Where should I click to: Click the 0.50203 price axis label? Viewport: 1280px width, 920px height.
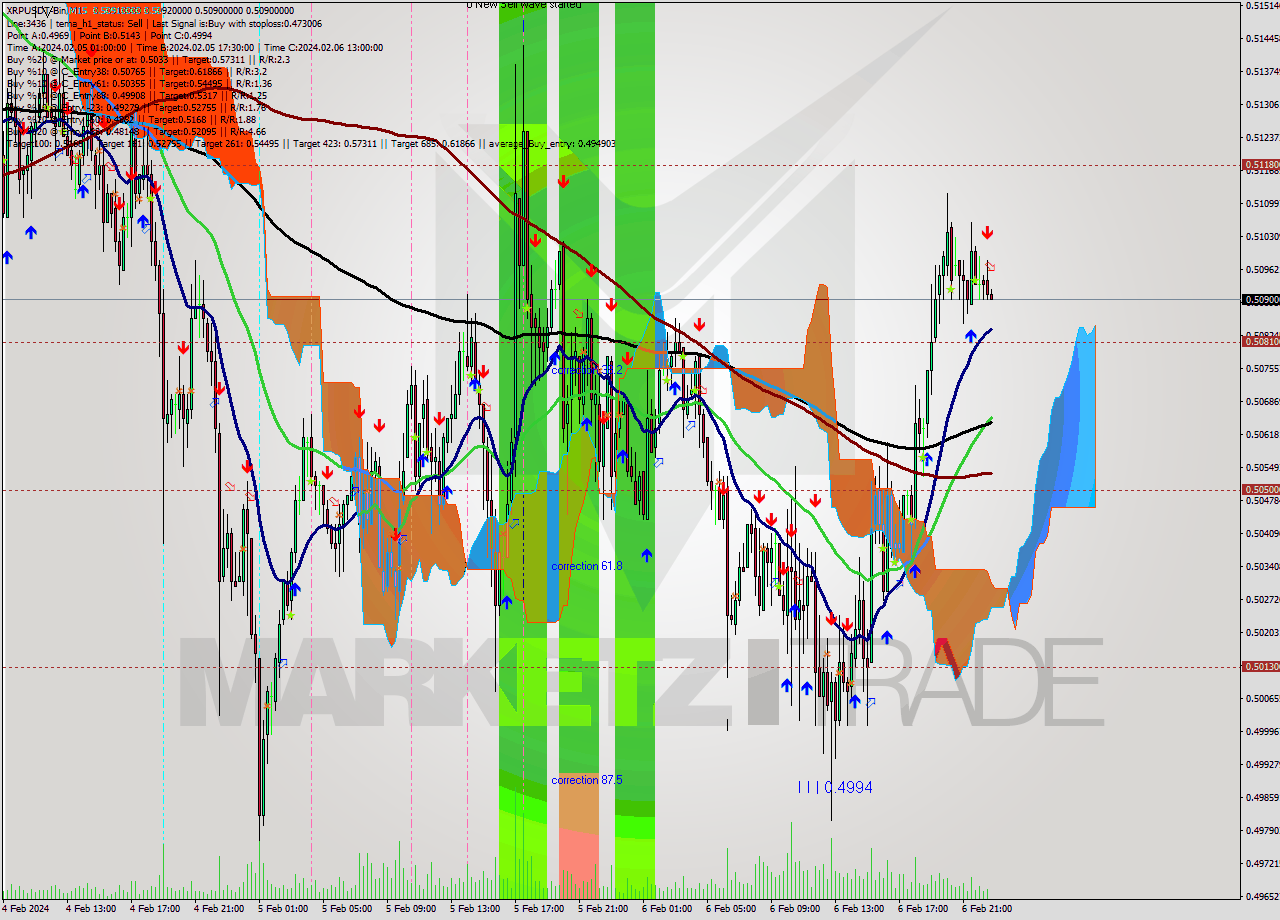(1262, 632)
